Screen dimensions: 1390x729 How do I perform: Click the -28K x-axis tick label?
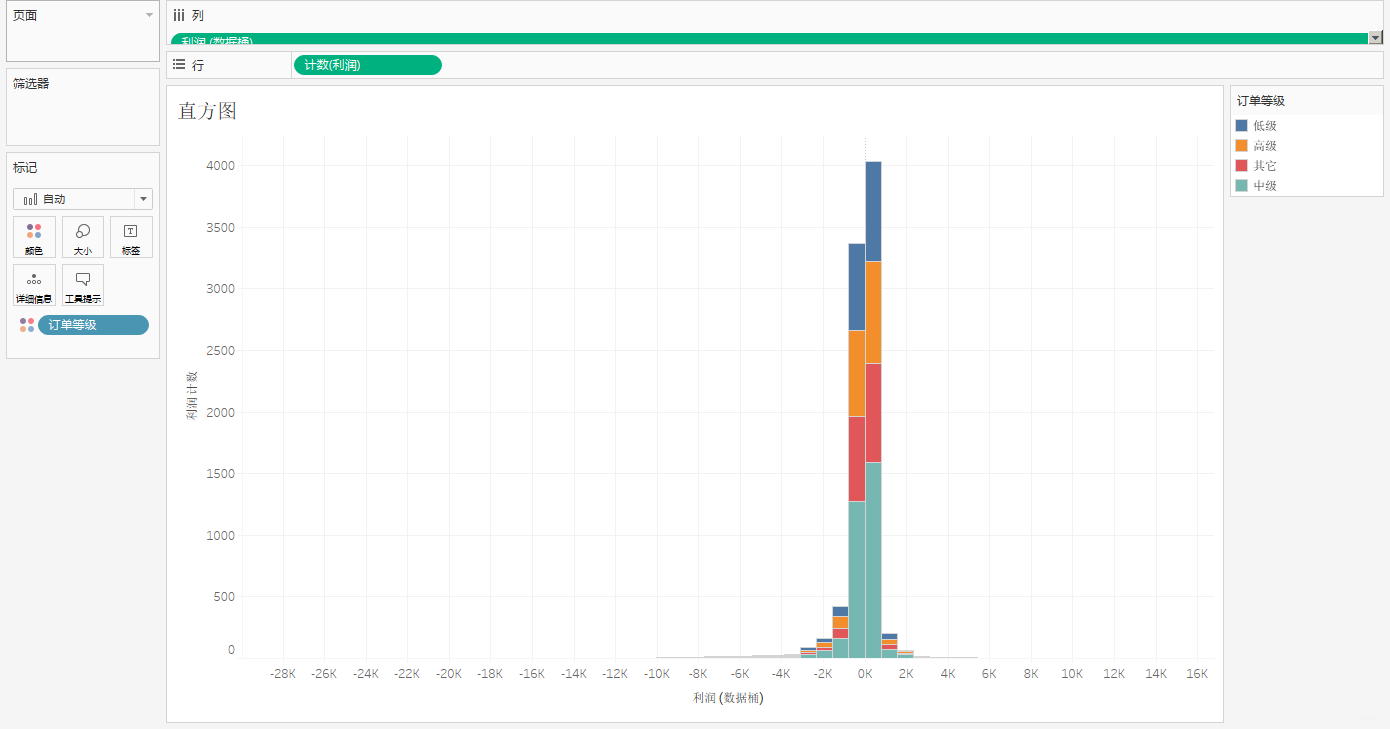tap(283, 675)
